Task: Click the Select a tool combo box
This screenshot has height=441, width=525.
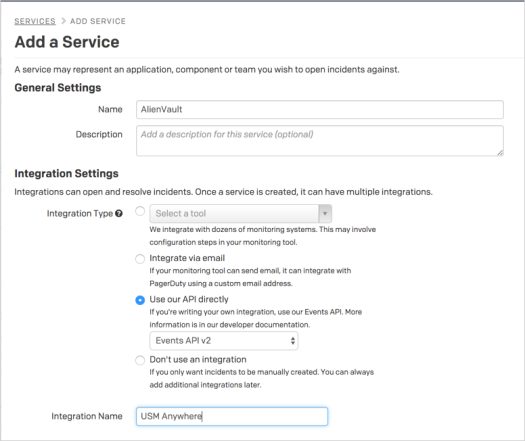Action: (241, 213)
